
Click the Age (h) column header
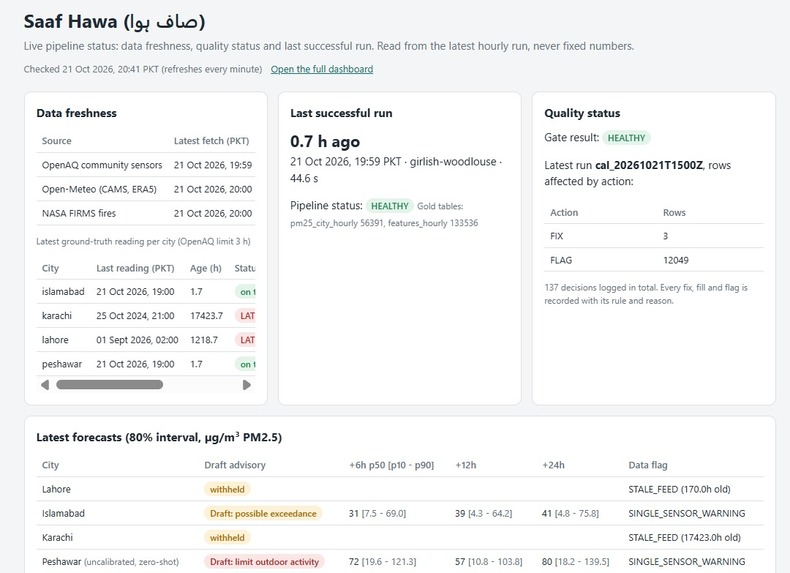click(x=206, y=269)
